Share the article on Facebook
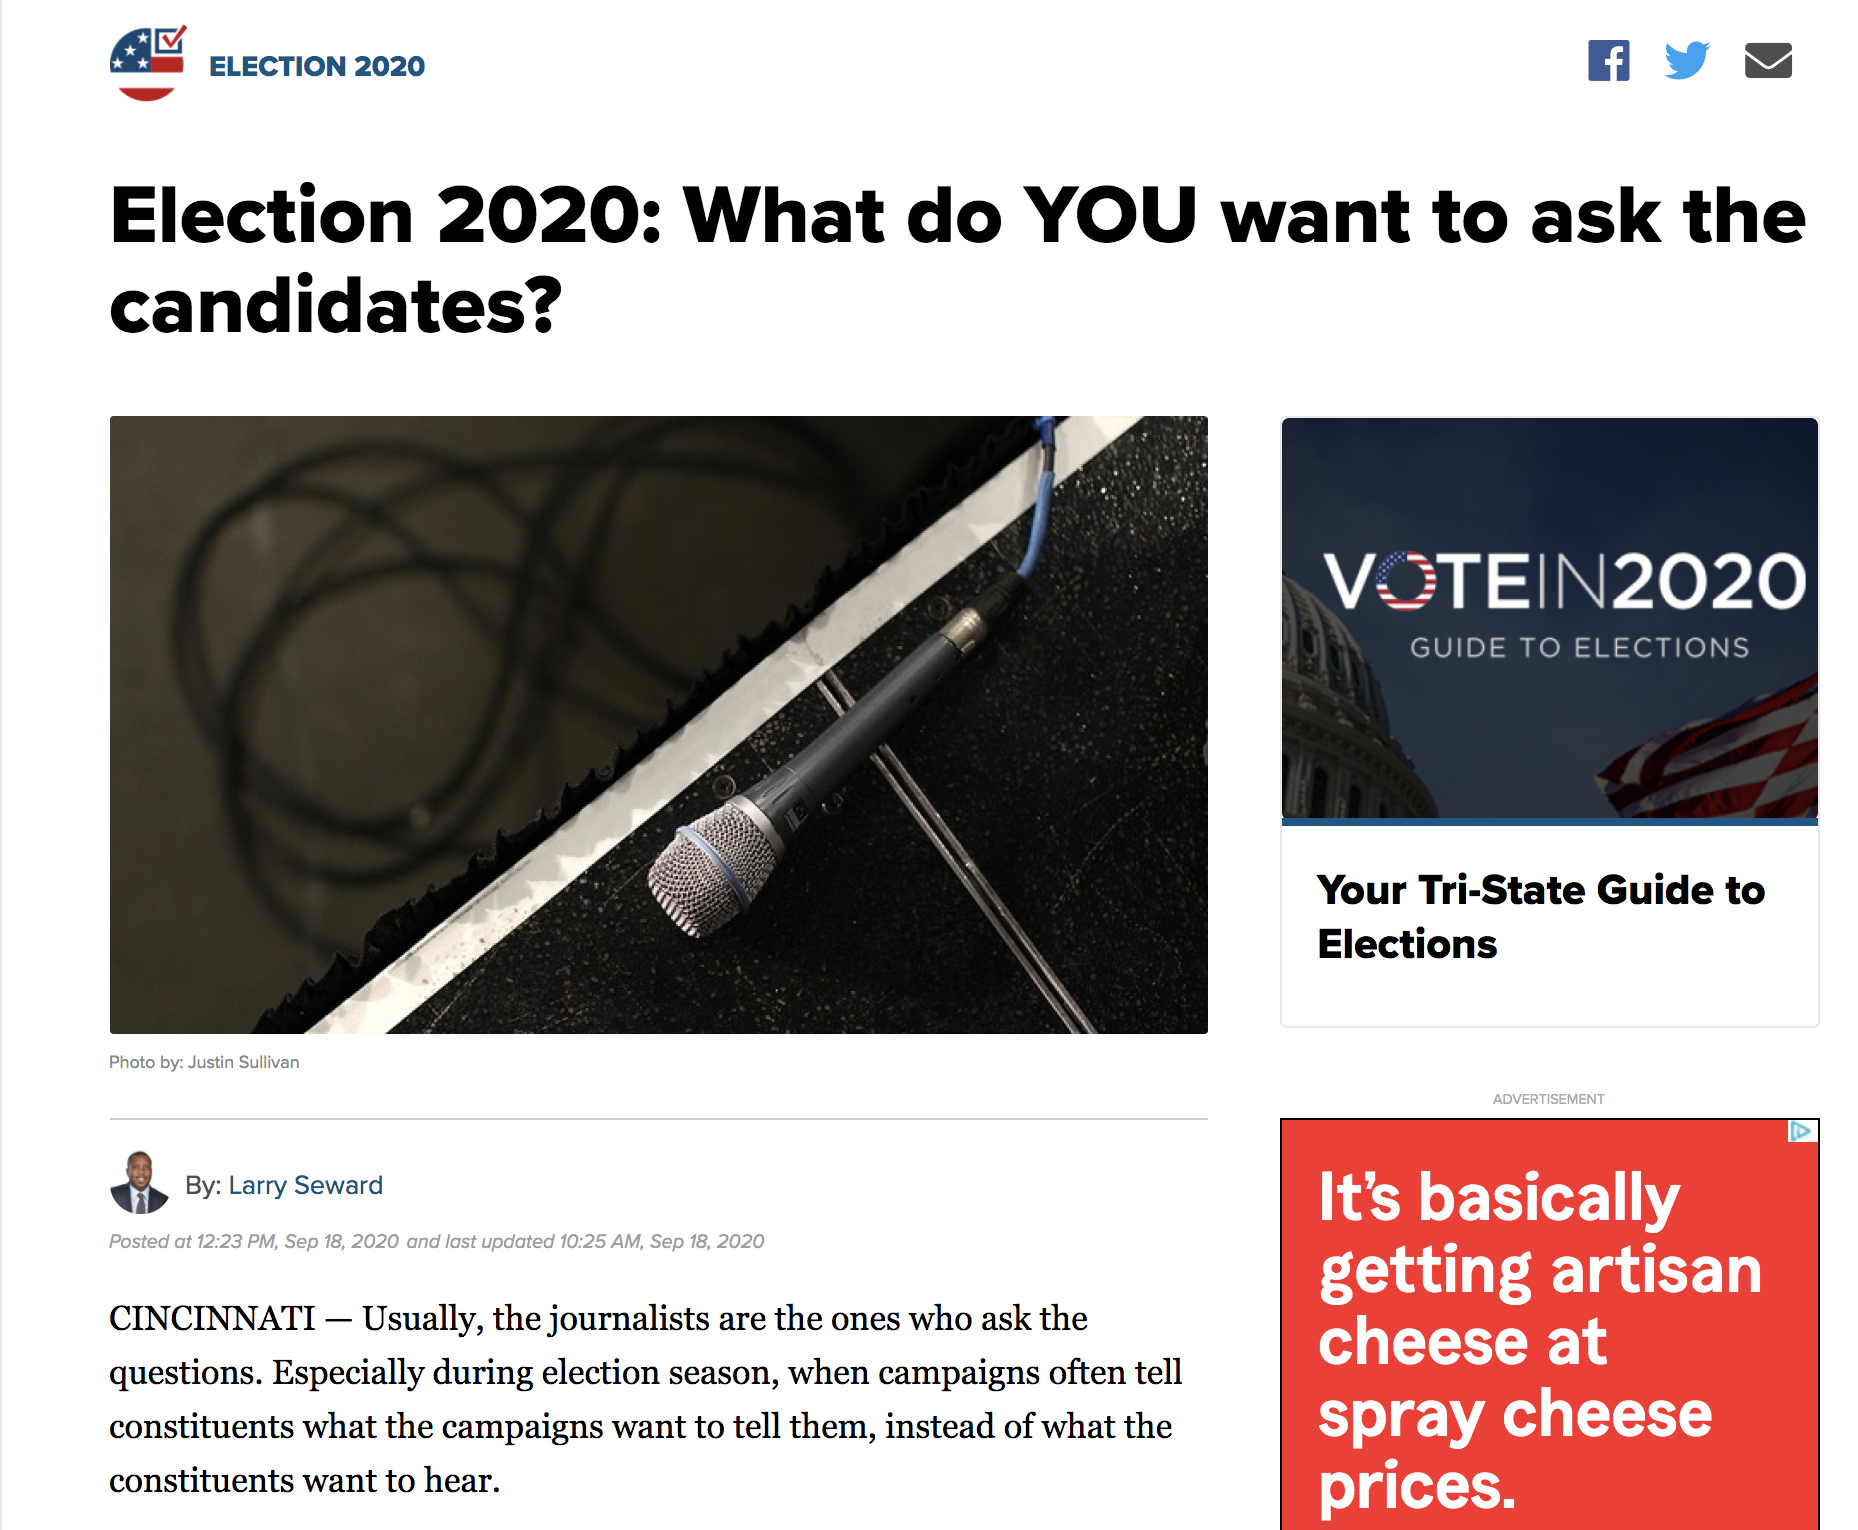The width and height of the screenshot is (1858, 1530). tap(1608, 61)
